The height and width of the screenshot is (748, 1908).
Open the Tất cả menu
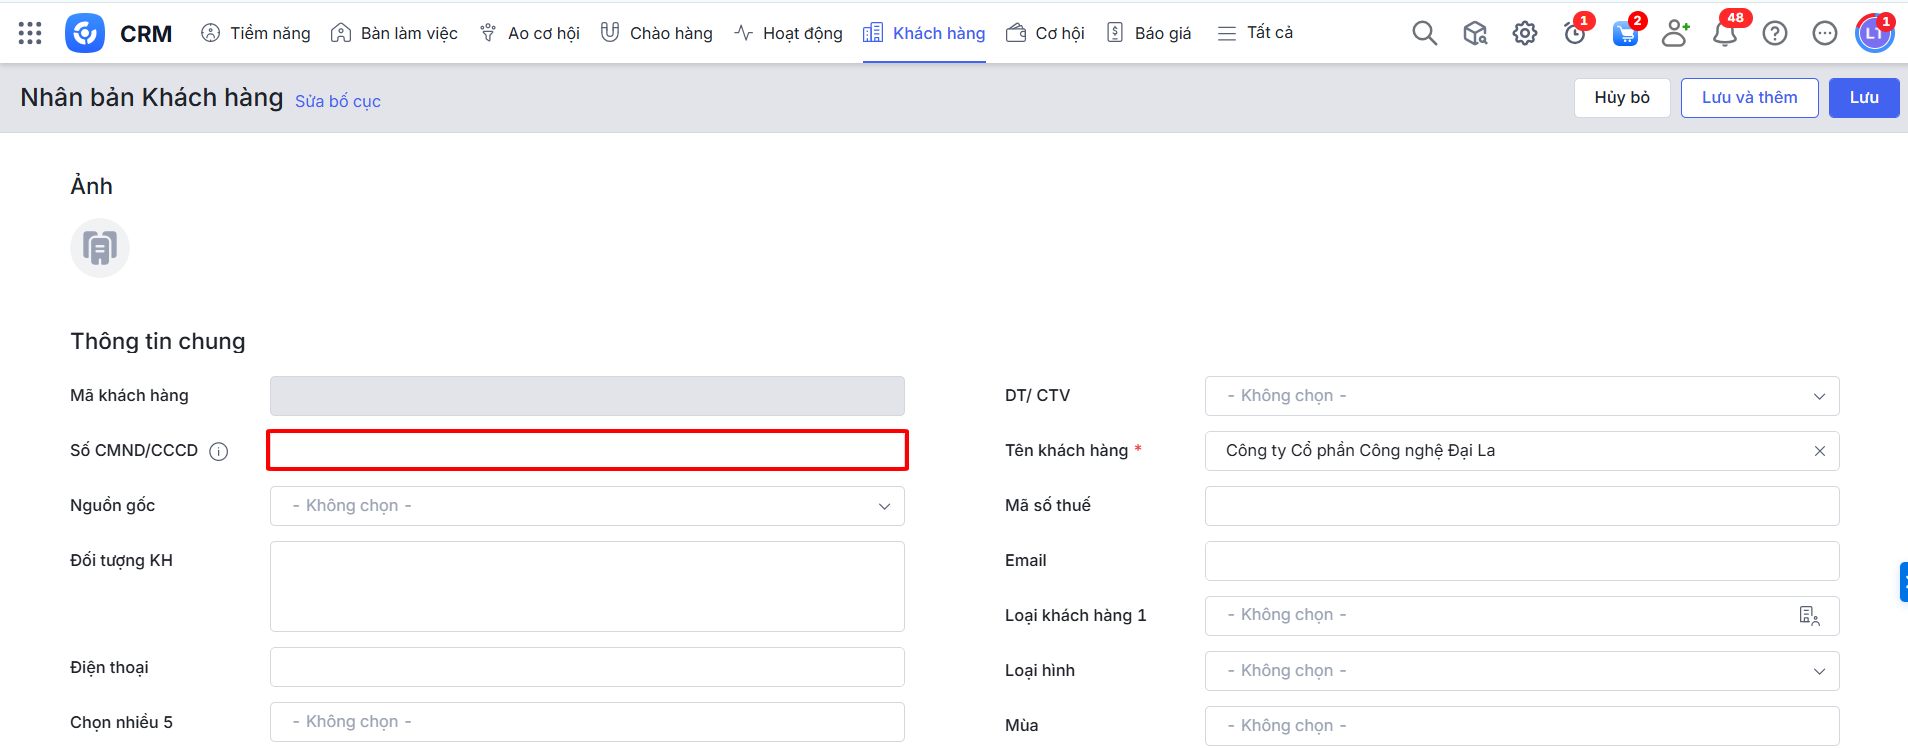(x=1255, y=33)
